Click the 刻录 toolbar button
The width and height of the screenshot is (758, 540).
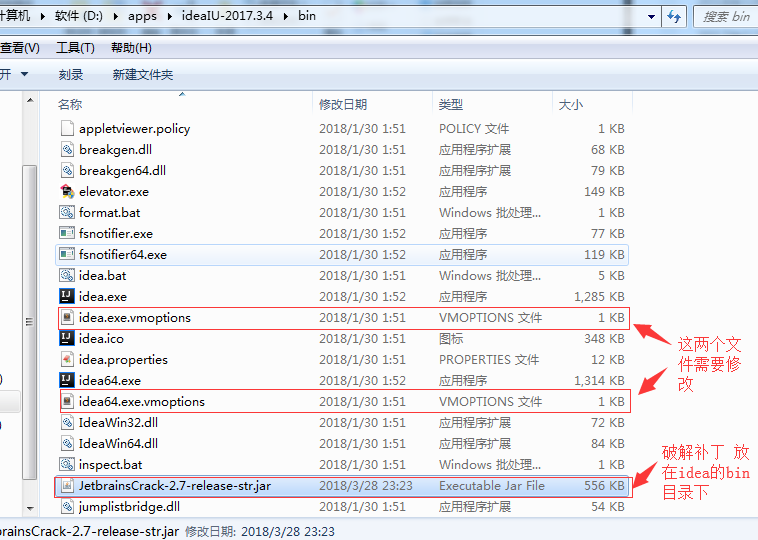tap(71, 74)
